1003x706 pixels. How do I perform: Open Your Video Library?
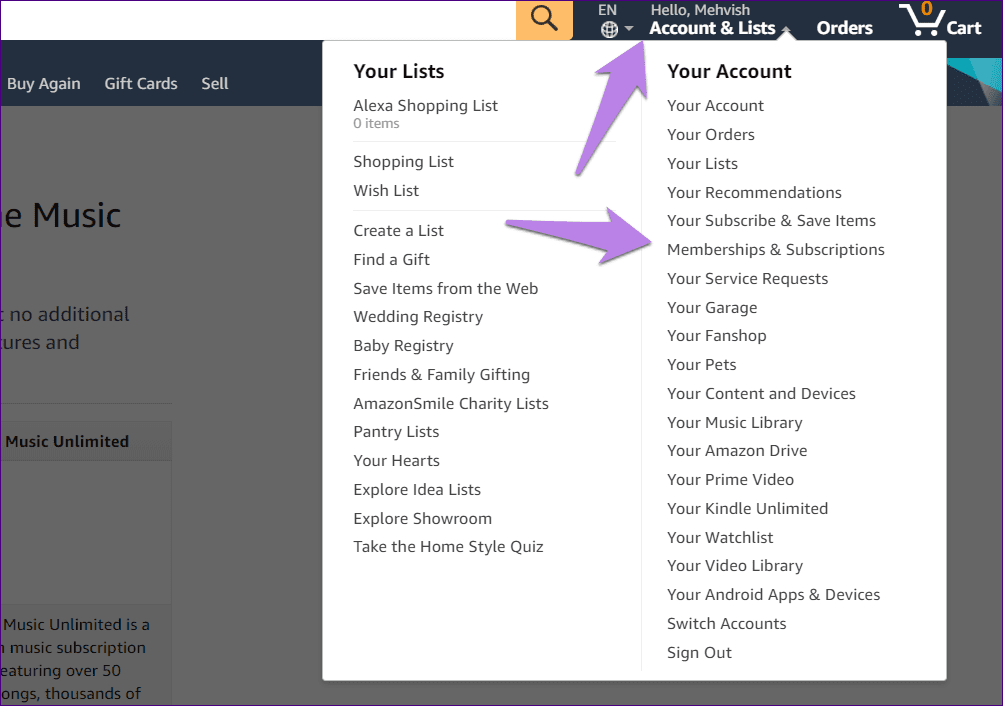(735, 566)
